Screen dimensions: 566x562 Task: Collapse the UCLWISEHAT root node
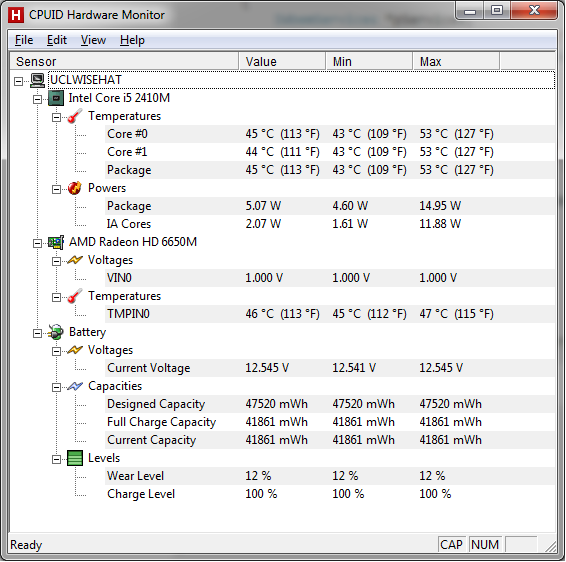(18, 81)
